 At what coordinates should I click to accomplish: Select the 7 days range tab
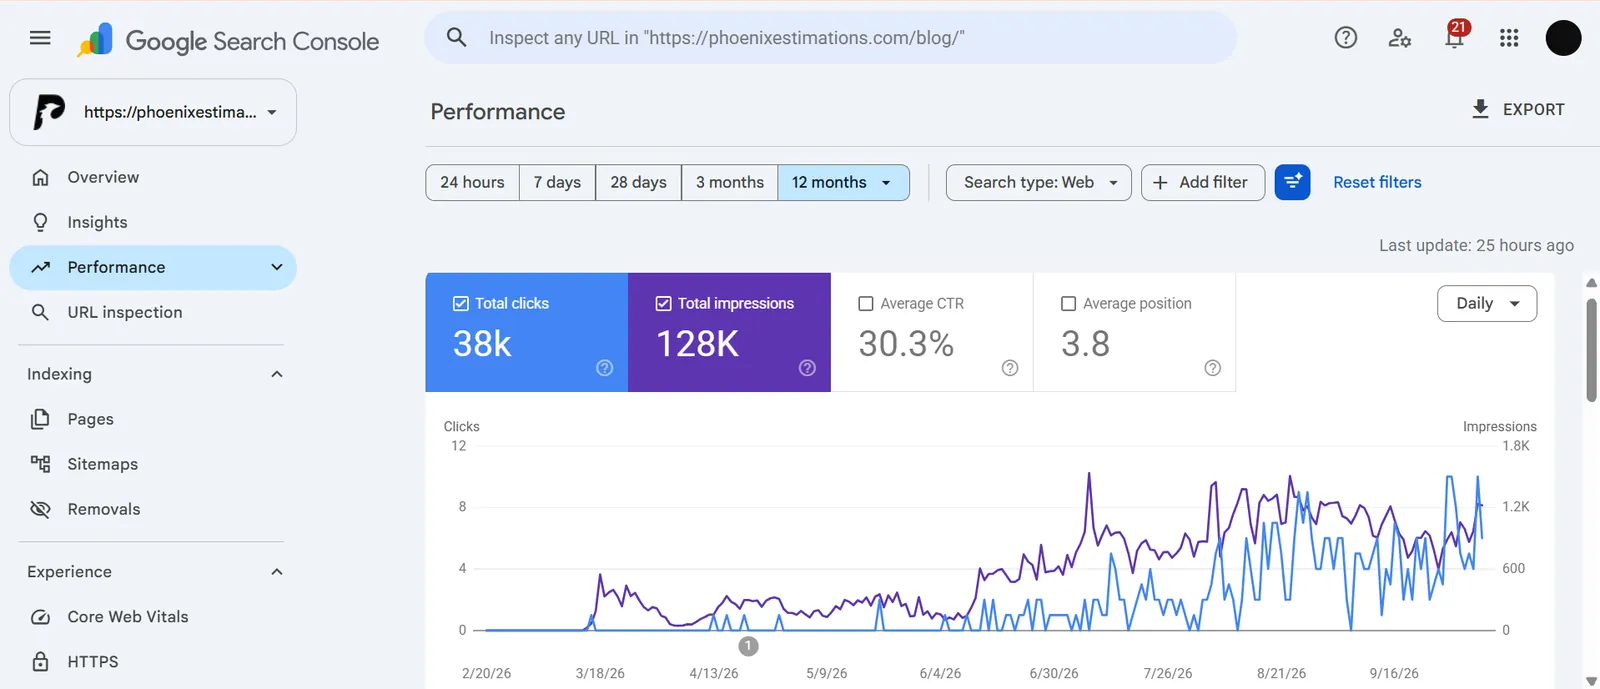click(557, 182)
